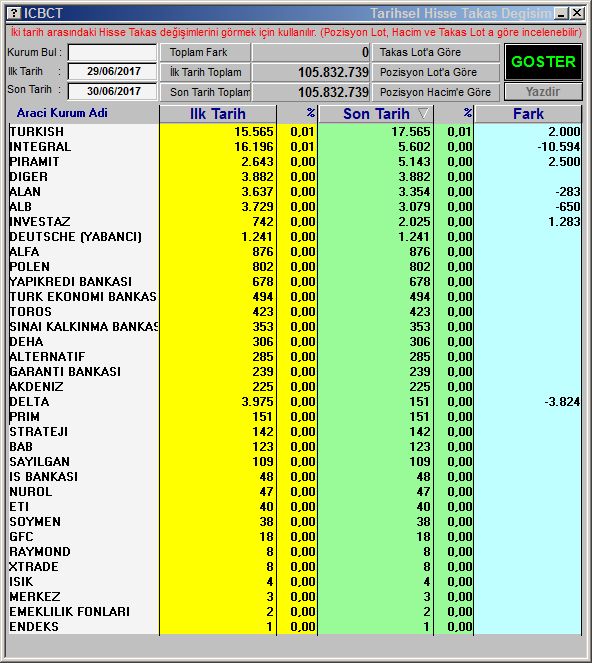The height and width of the screenshot is (663, 592).
Task: Select the RAYMOND row
Action: click(295, 552)
